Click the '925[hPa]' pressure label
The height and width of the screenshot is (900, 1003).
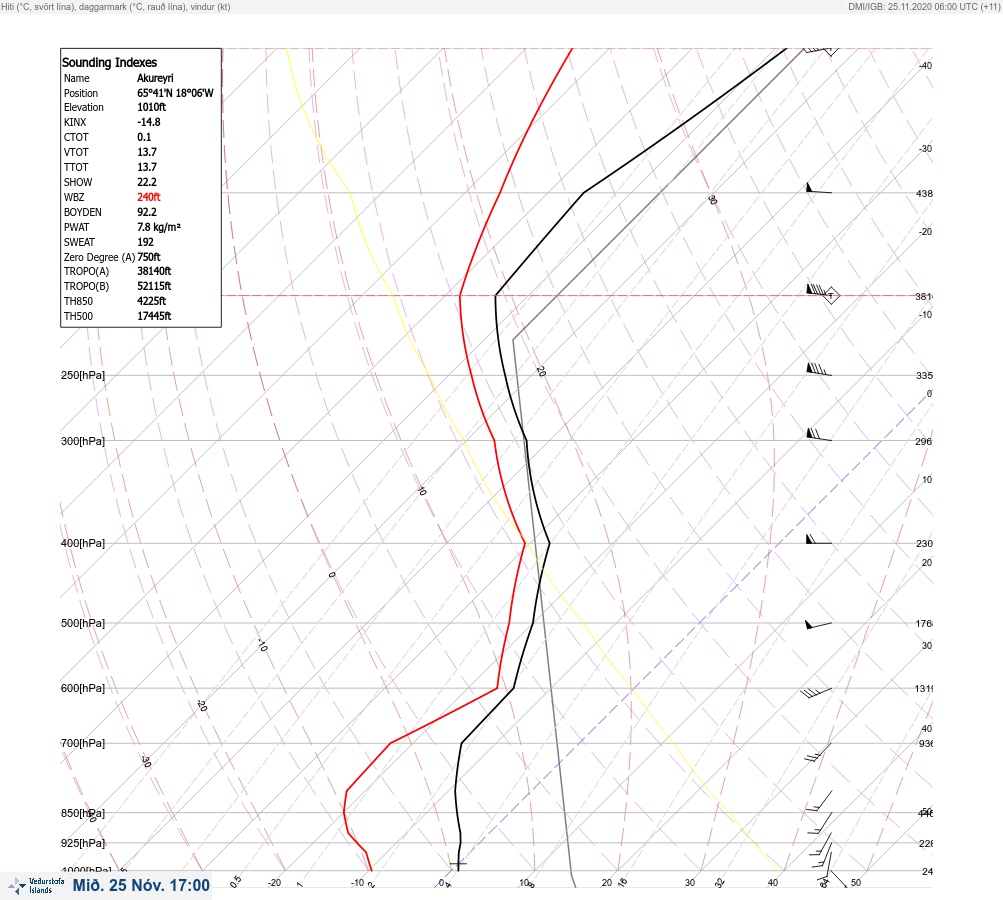(83, 843)
